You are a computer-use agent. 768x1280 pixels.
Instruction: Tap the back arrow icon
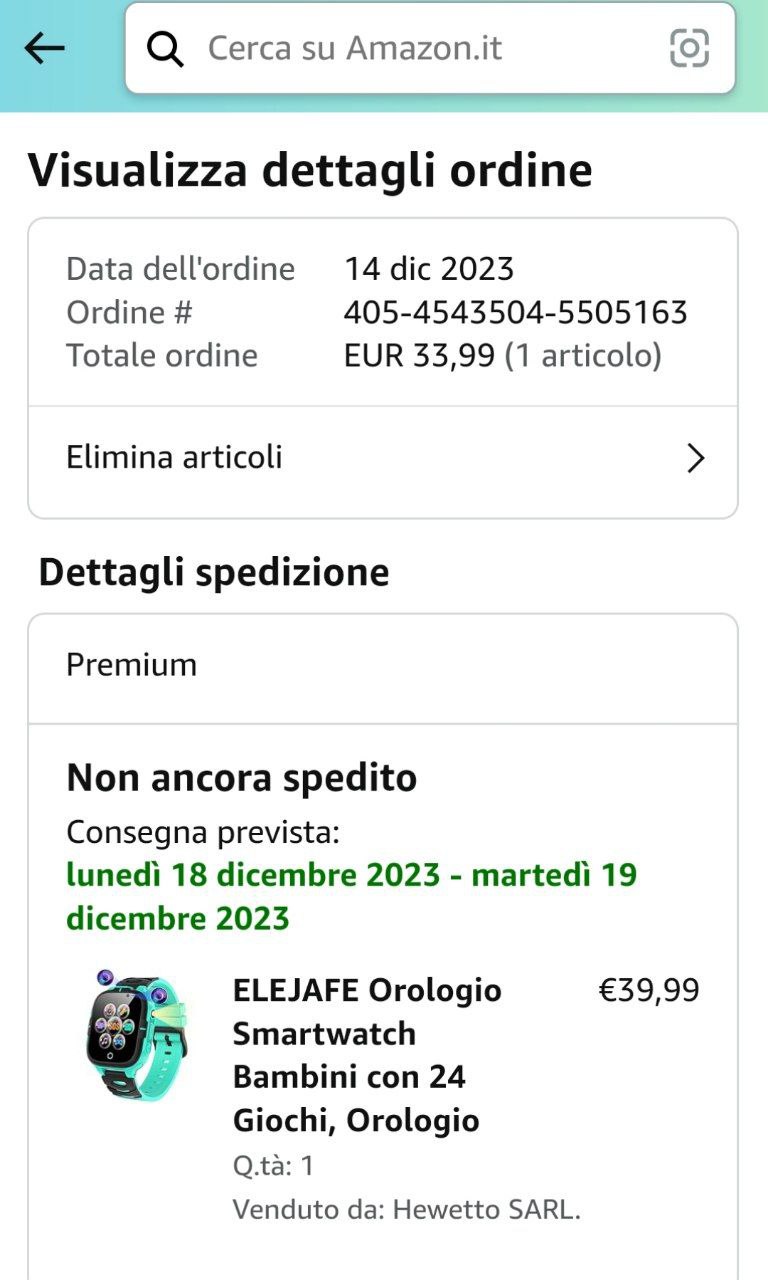(44, 47)
